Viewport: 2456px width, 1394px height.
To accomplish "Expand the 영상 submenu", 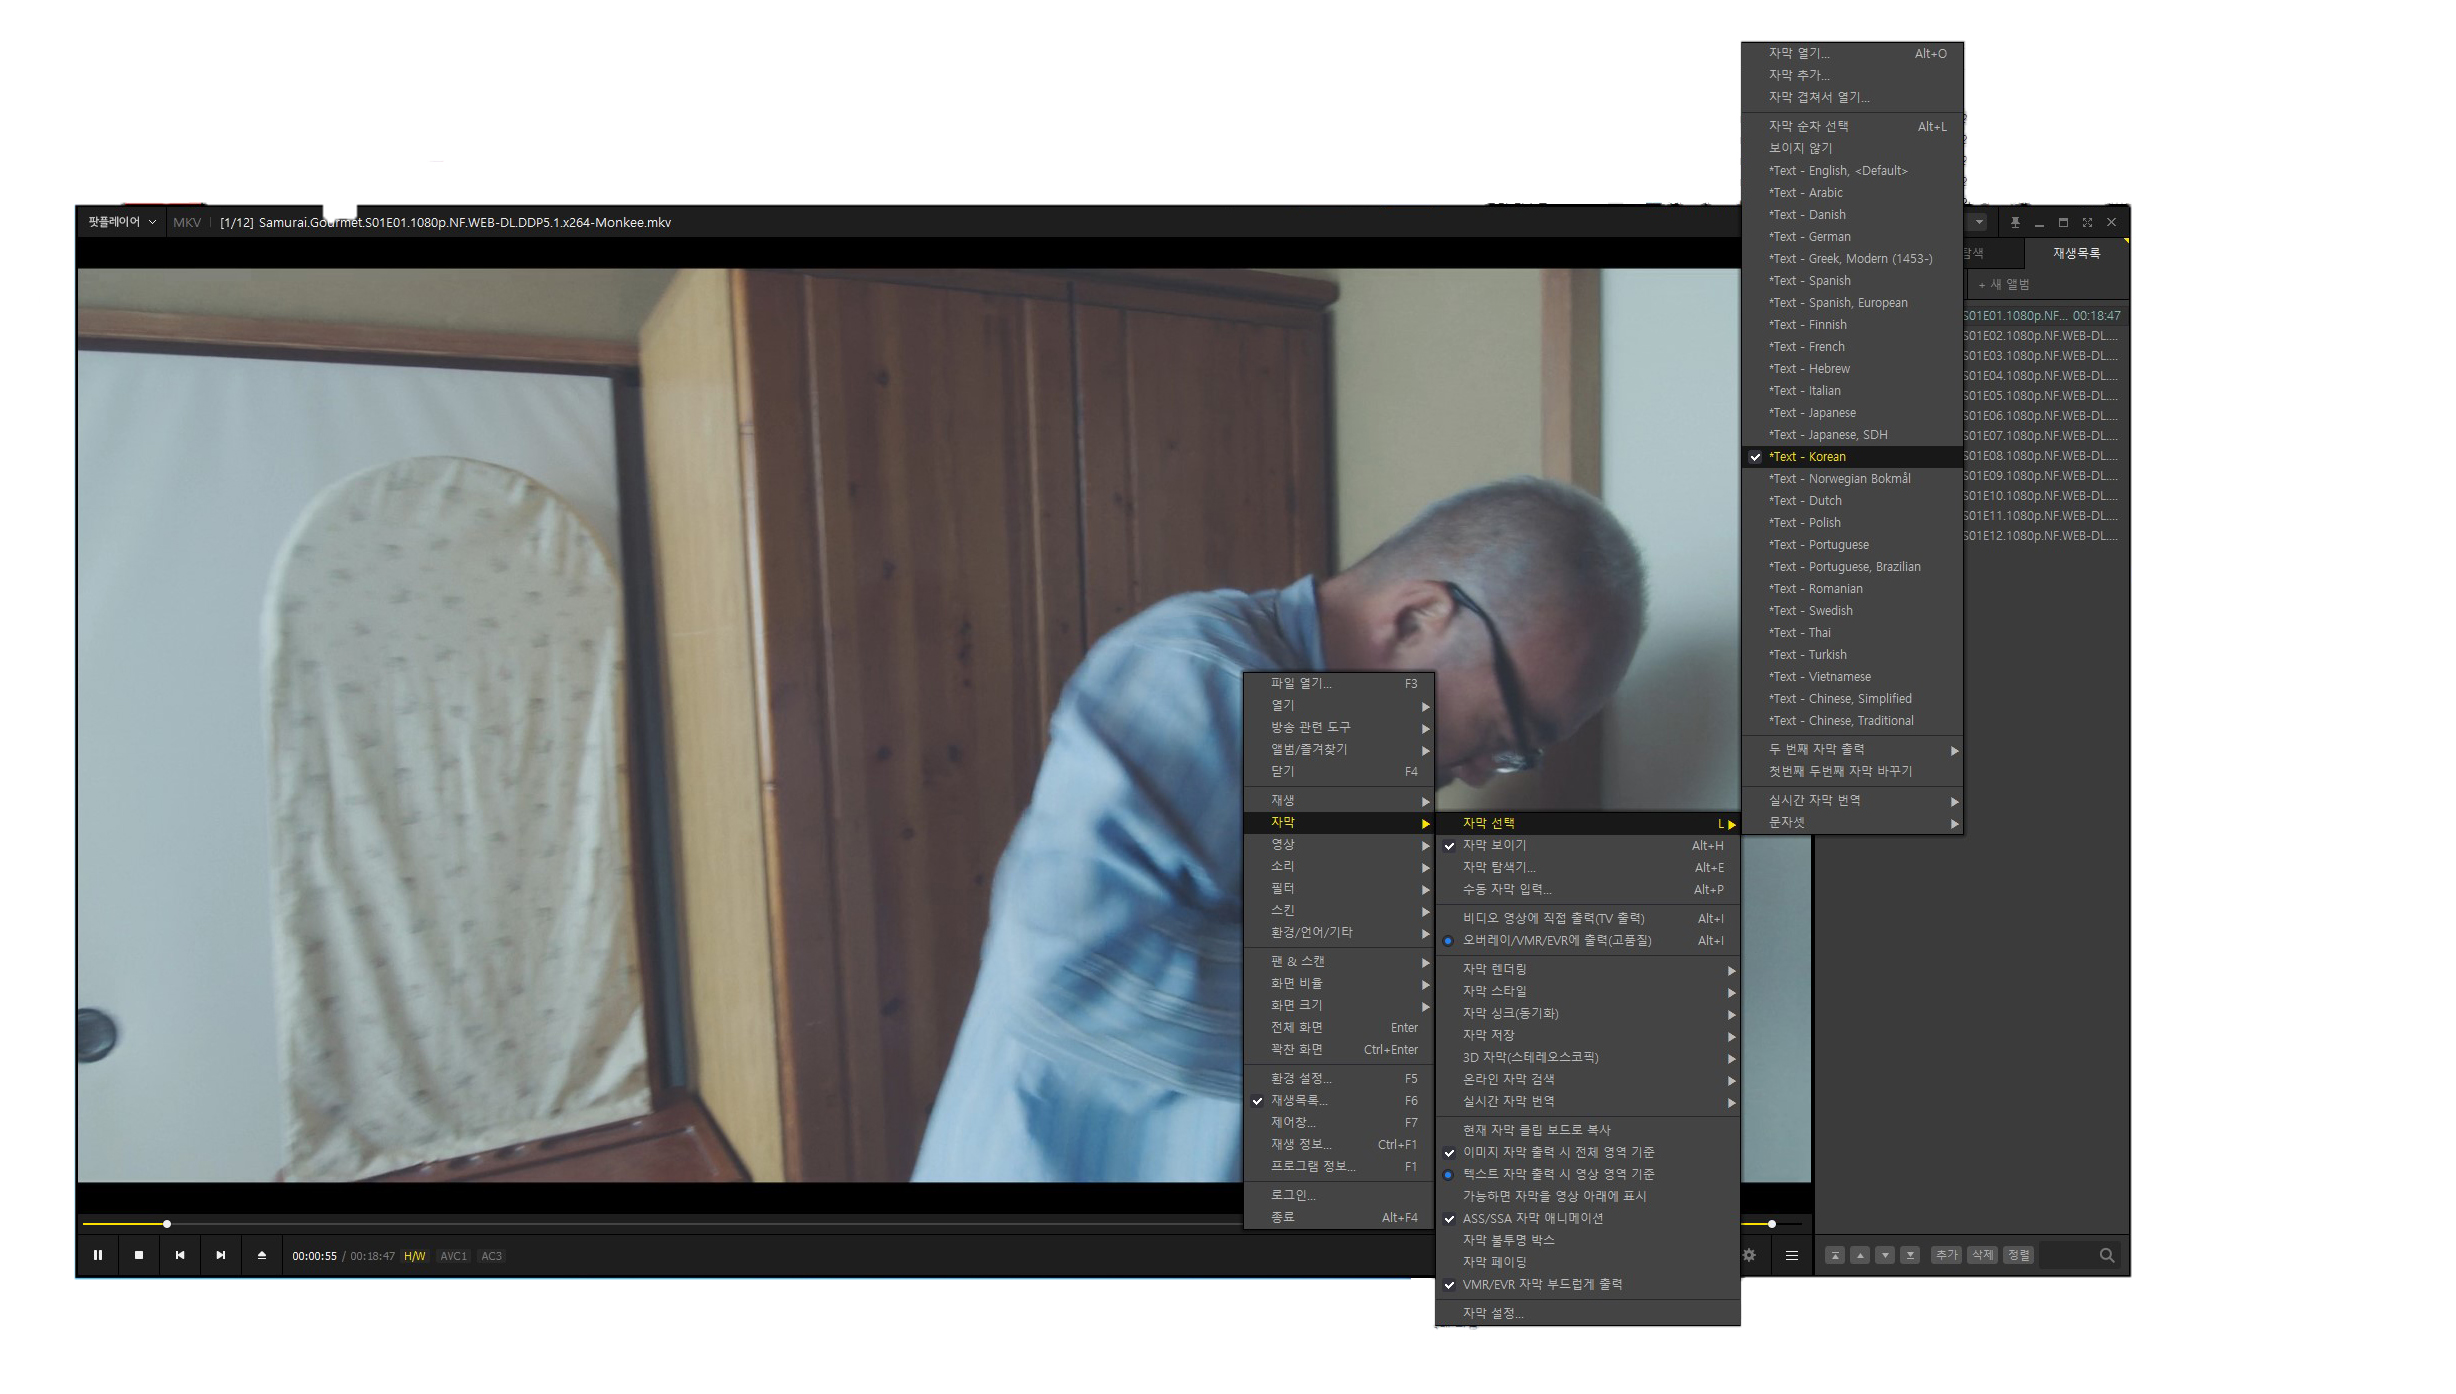I will tap(1339, 845).
